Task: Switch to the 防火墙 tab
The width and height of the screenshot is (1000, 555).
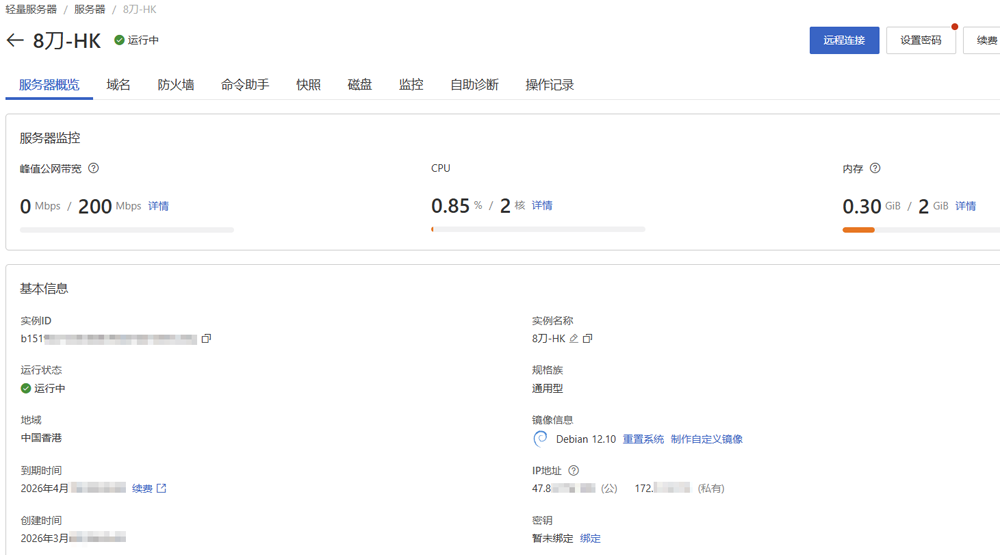Action: (176, 85)
